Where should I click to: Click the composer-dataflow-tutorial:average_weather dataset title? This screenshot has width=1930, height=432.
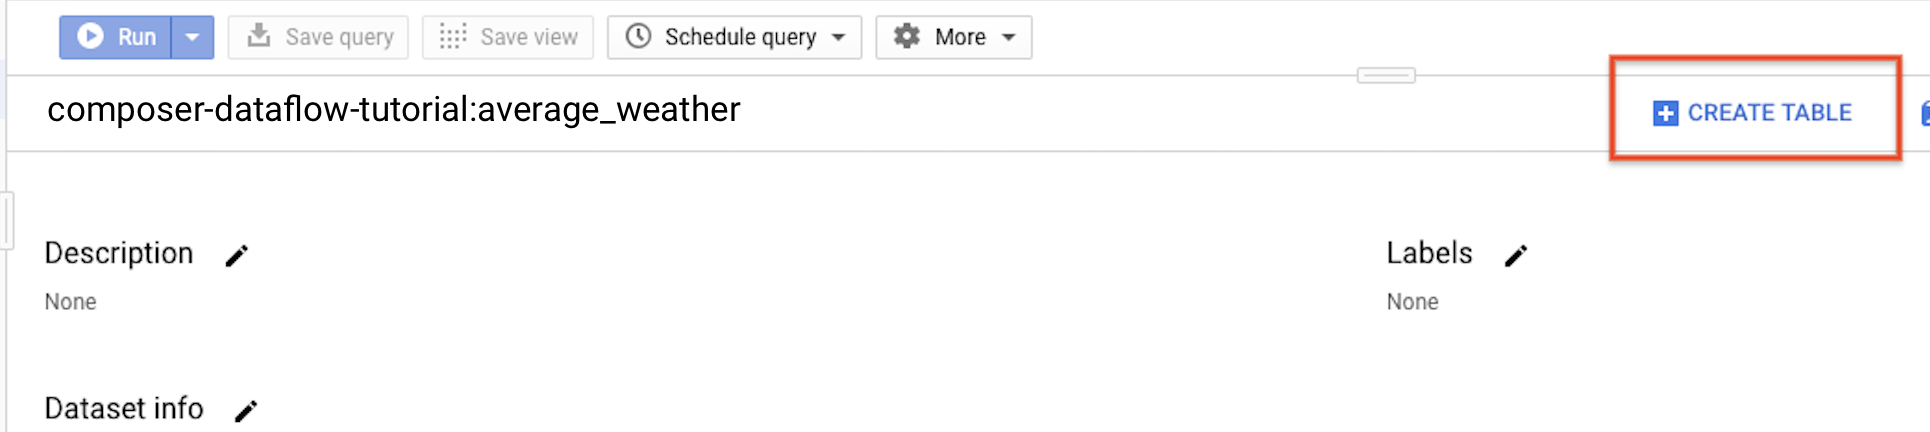coord(394,109)
